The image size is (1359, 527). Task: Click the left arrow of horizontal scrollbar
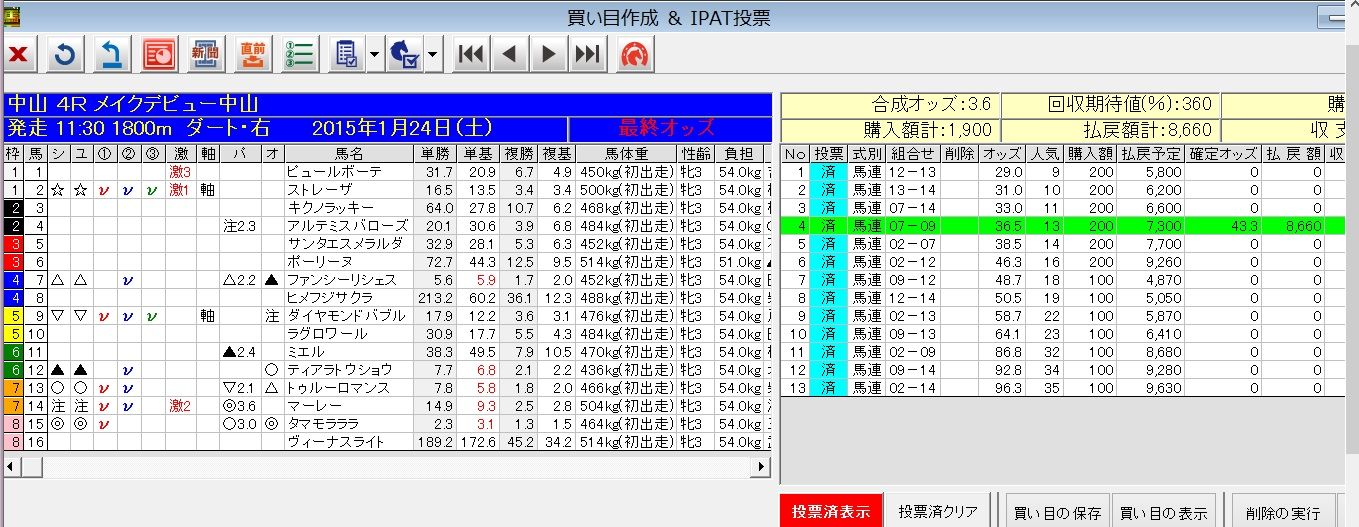click(x=12, y=466)
